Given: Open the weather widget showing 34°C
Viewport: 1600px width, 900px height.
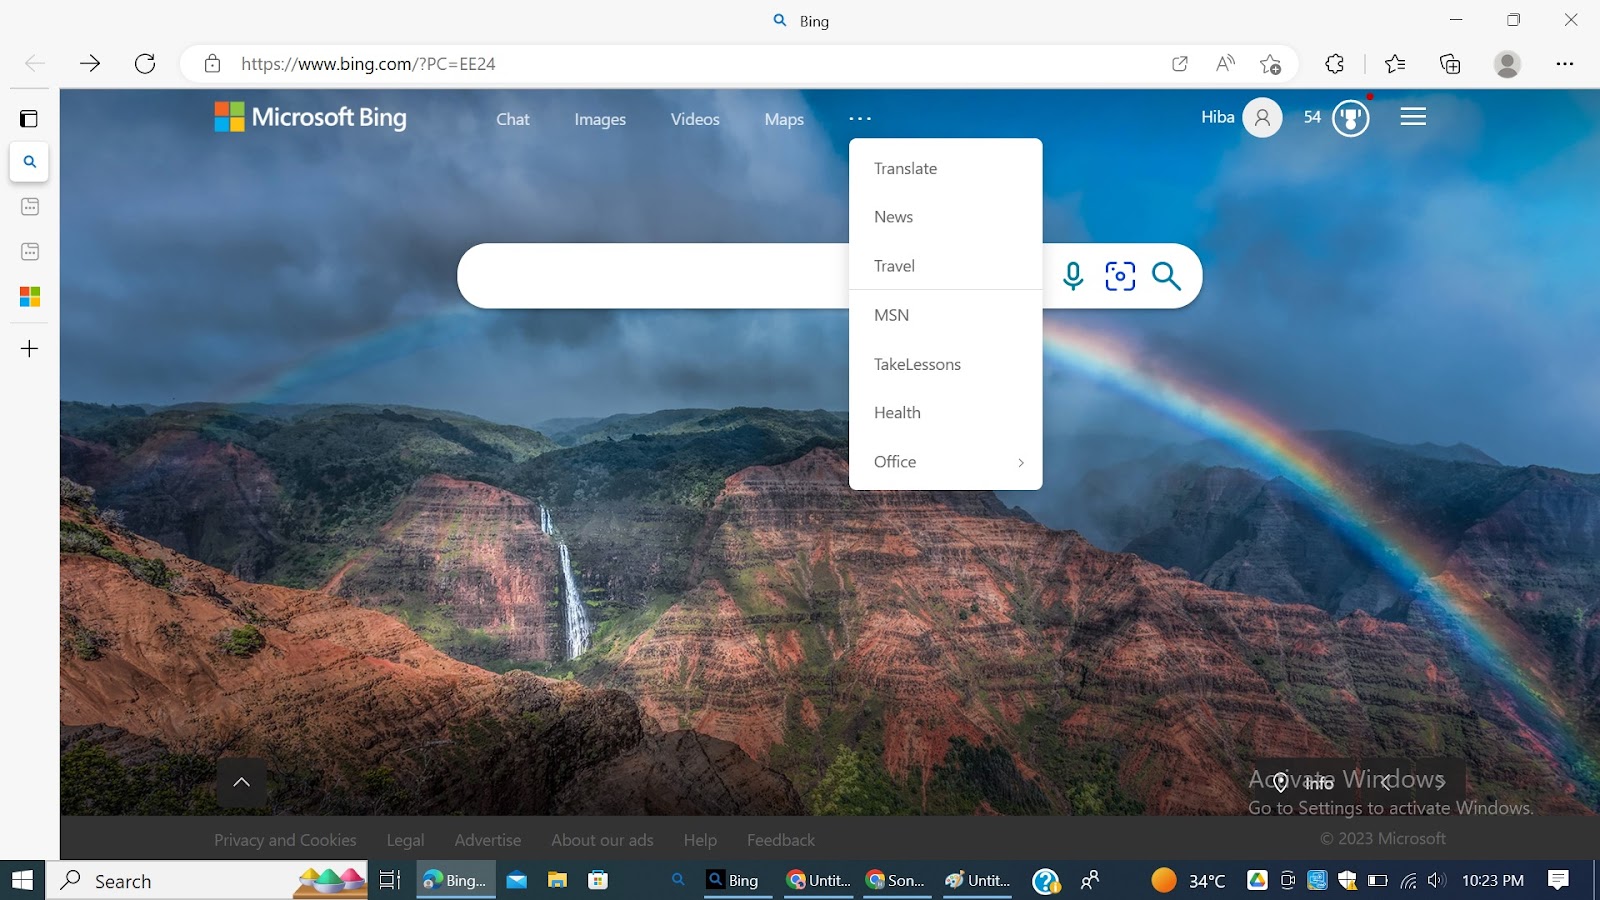Looking at the screenshot, I should 1188,880.
